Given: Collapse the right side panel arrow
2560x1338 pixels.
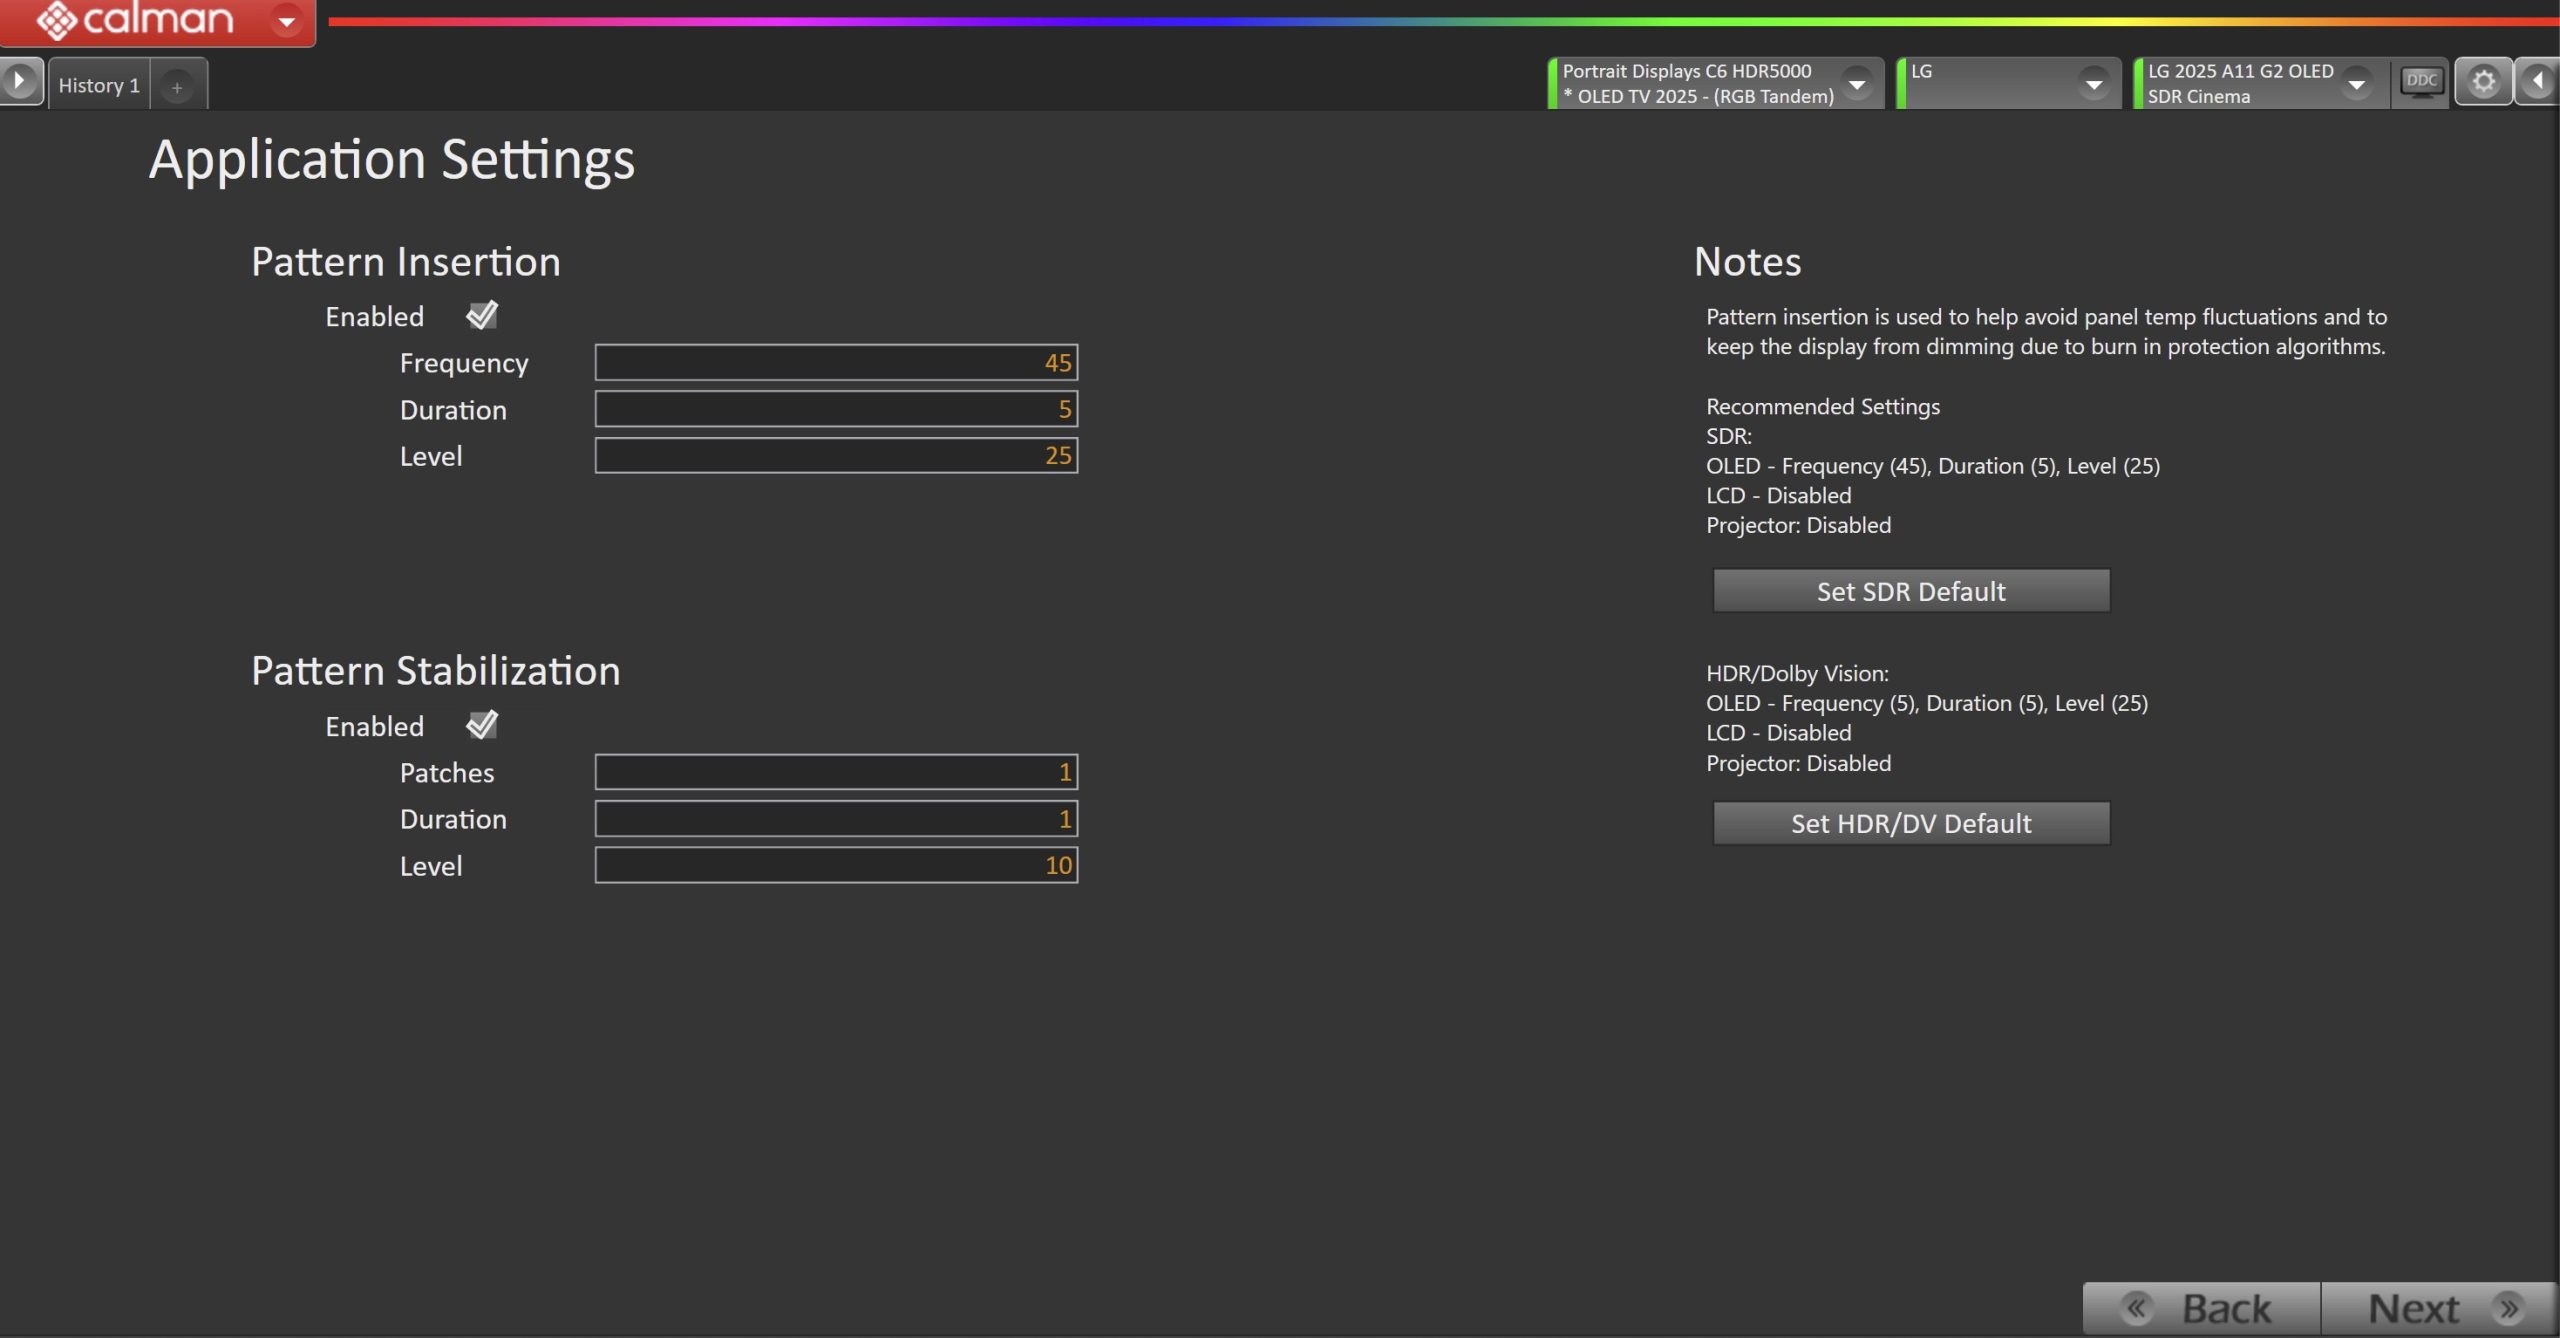Looking at the screenshot, I should pyautogui.click(x=2538, y=82).
